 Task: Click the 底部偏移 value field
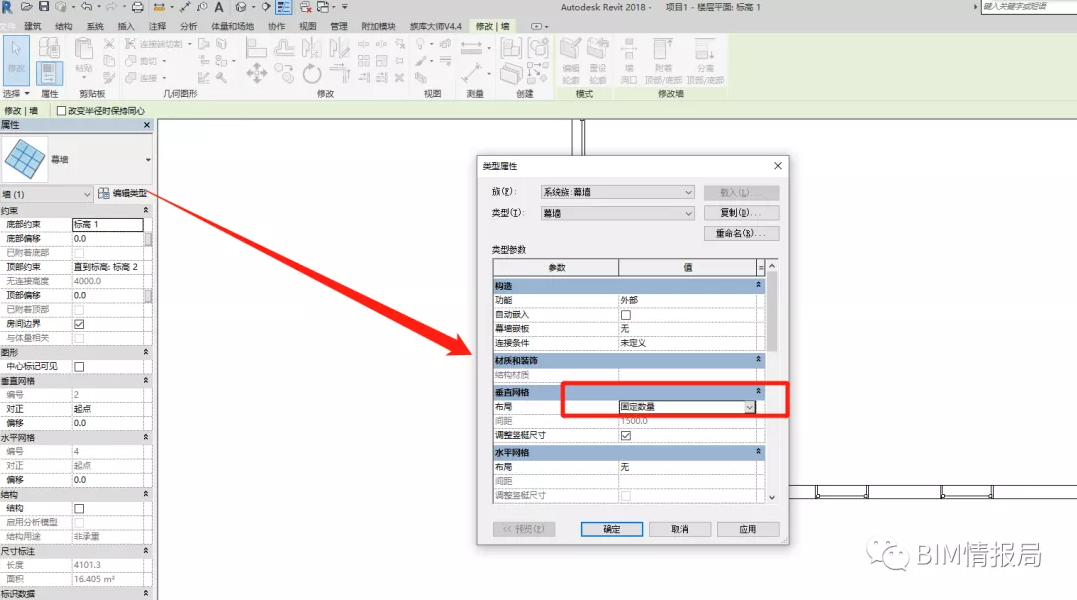tap(107, 239)
